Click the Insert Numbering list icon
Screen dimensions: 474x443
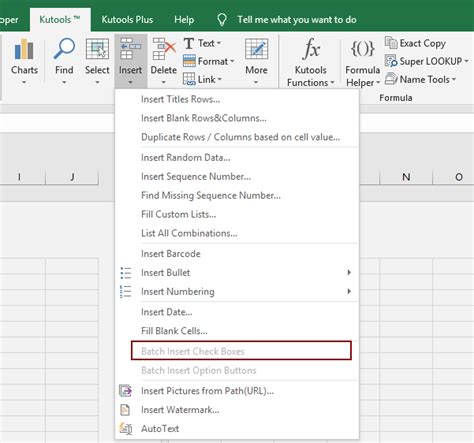pyautogui.click(x=126, y=292)
